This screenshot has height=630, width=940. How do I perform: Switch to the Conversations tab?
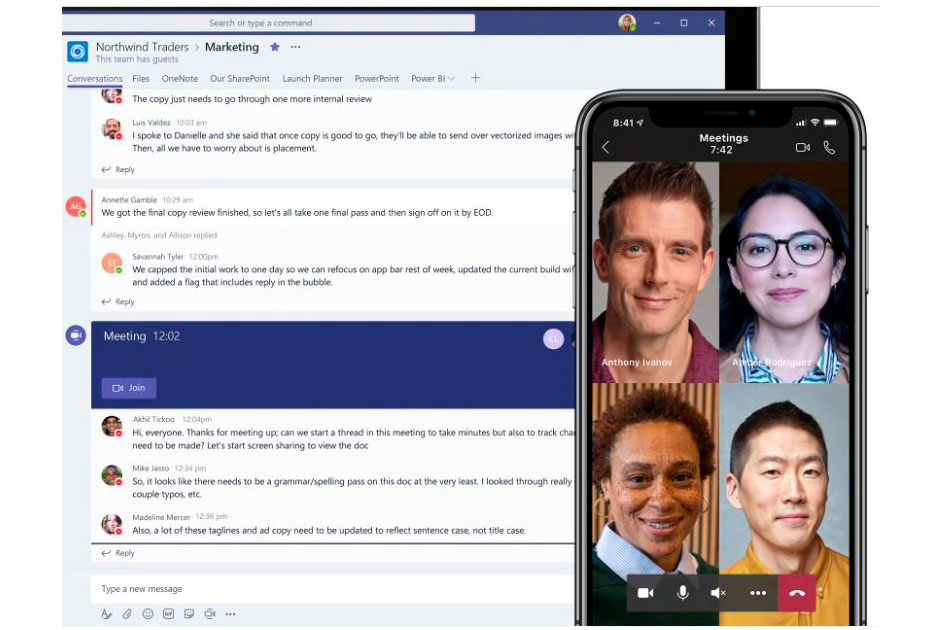click(x=95, y=79)
